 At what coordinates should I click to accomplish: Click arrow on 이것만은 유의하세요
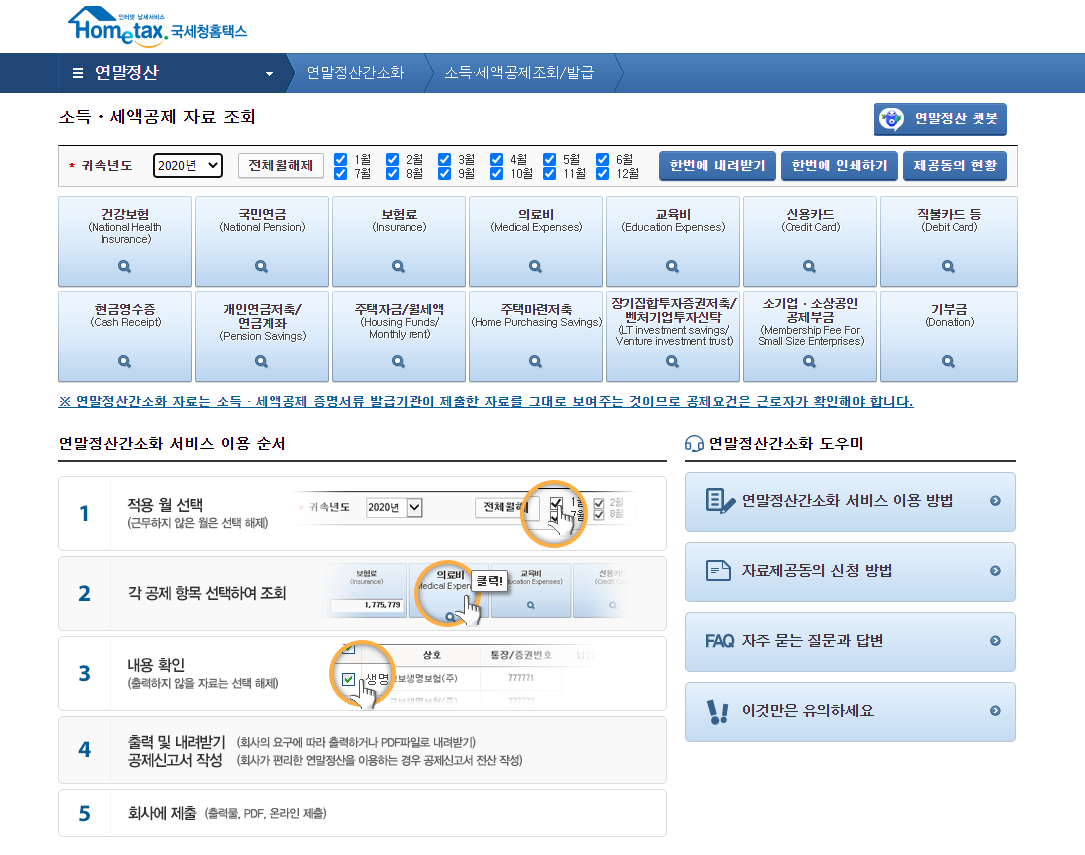(995, 710)
